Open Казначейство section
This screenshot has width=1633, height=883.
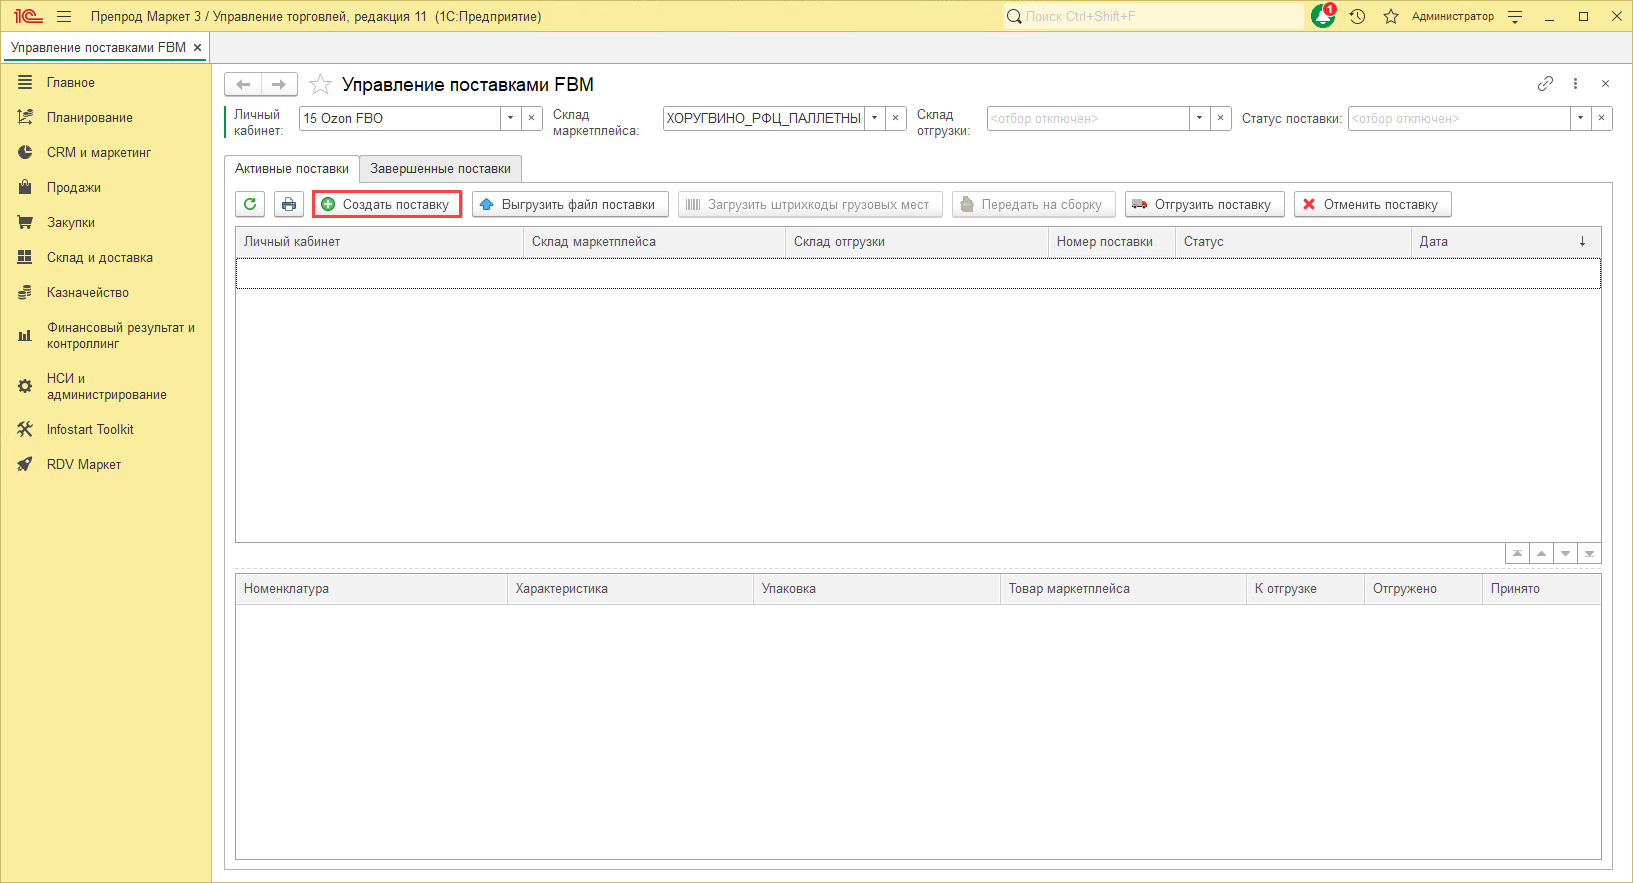(x=106, y=292)
